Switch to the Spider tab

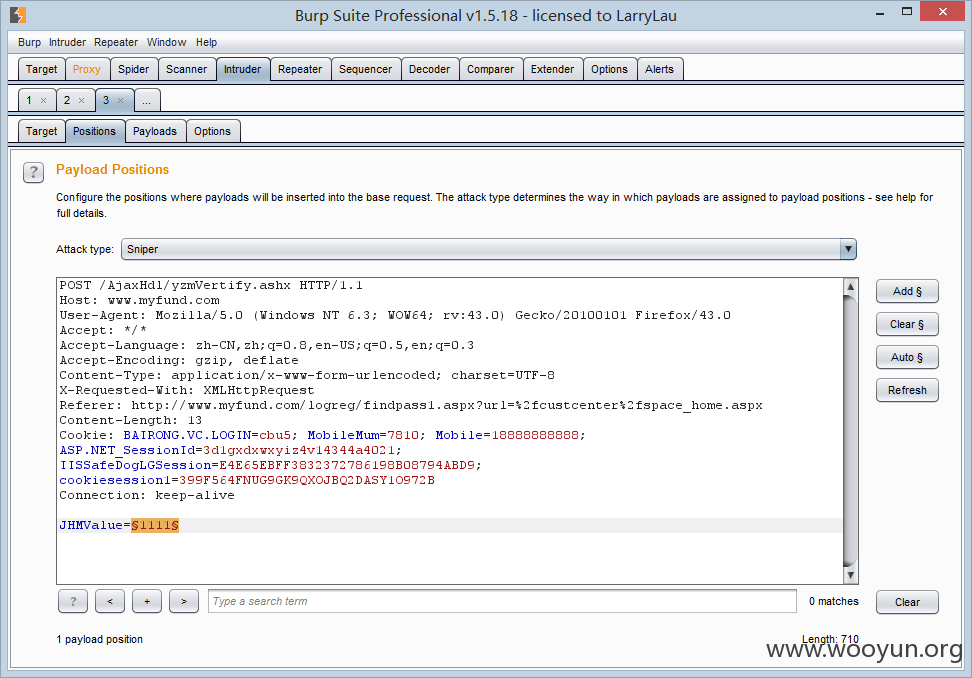point(133,69)
